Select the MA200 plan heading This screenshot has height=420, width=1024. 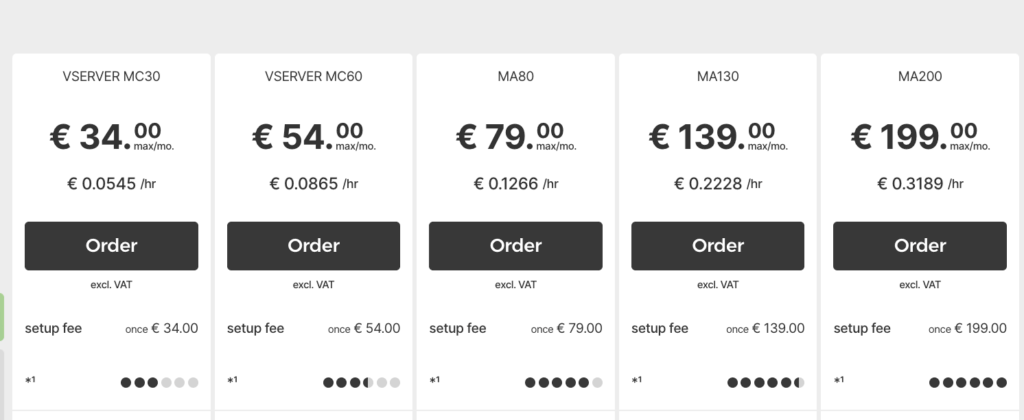point(920,76)
